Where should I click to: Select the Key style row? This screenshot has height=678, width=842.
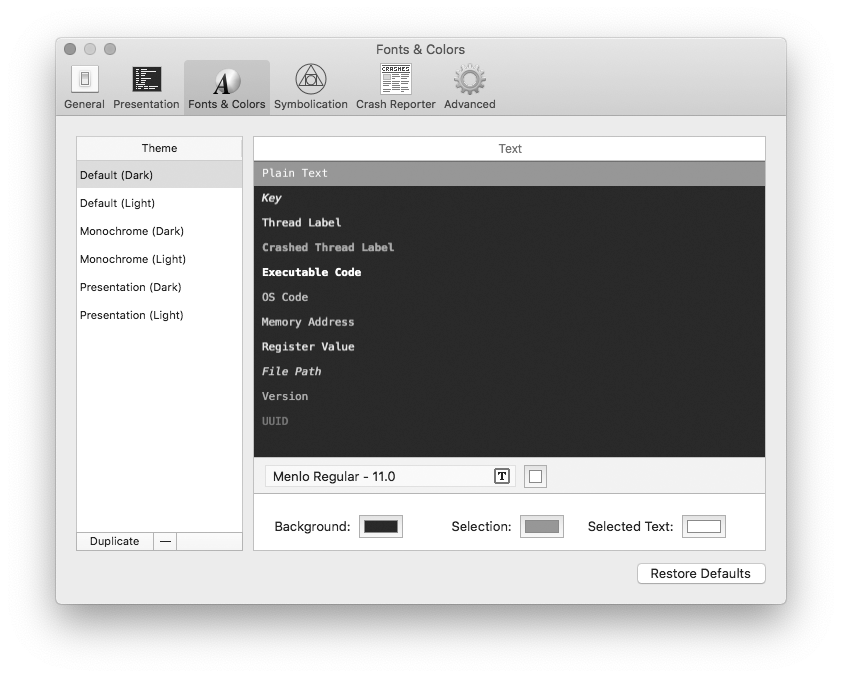pos(509,198)
